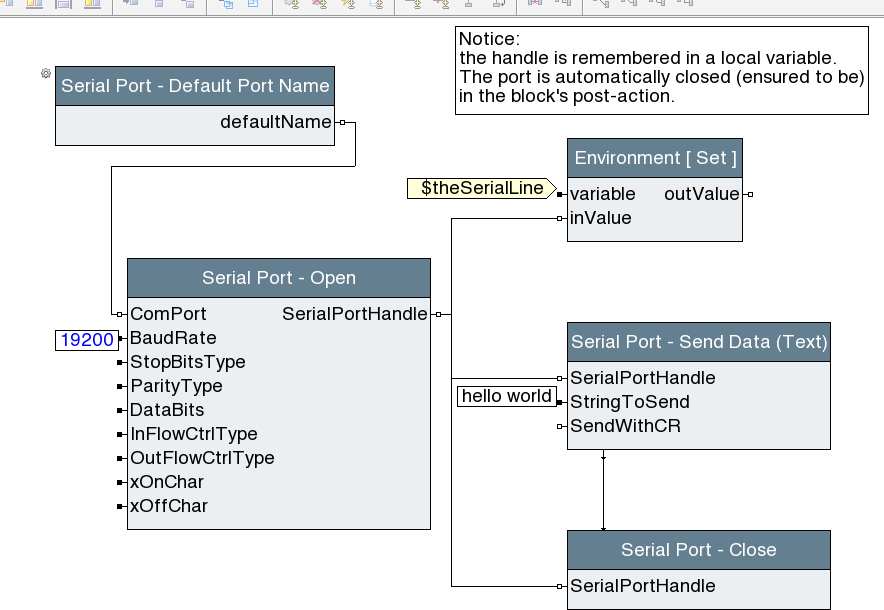Image resolution: width=884 pixels, height=610 pixels.
Task: Click the Serial Port - Send Data (Text) header
Action: pyautogui.click(x=698, y=342)
